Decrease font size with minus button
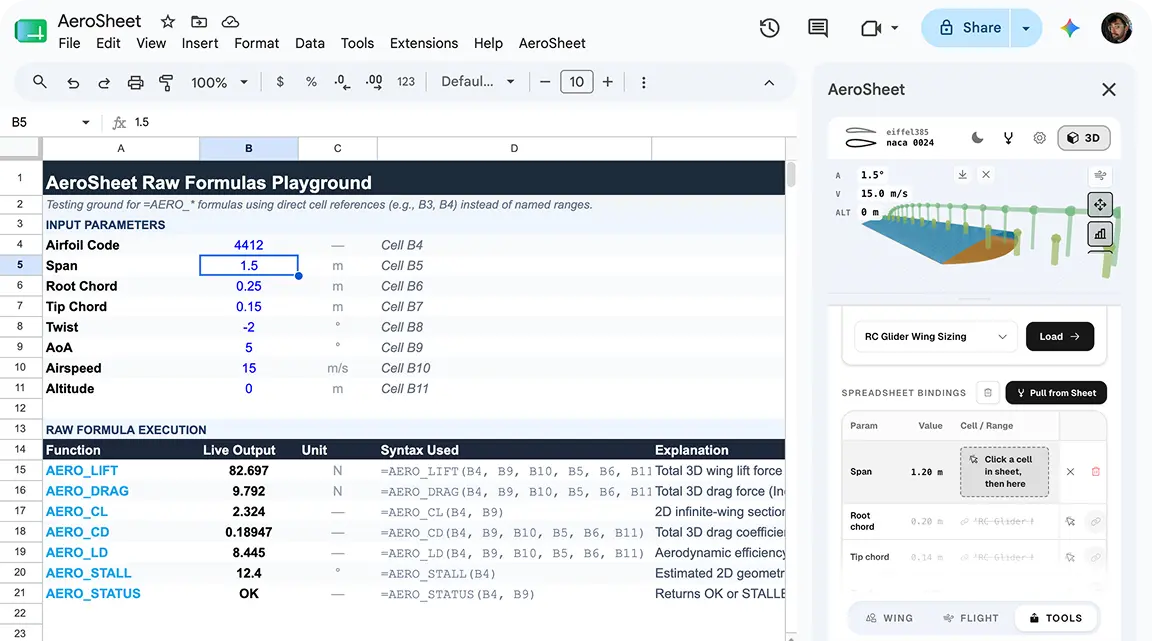 tap(544, 82)
